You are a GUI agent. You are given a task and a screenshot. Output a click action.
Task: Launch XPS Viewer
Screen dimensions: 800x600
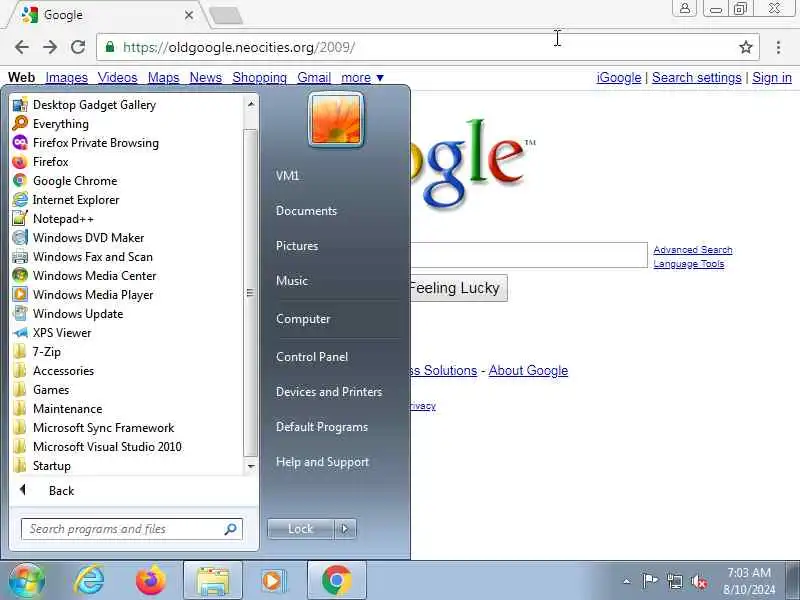[20, 333]
